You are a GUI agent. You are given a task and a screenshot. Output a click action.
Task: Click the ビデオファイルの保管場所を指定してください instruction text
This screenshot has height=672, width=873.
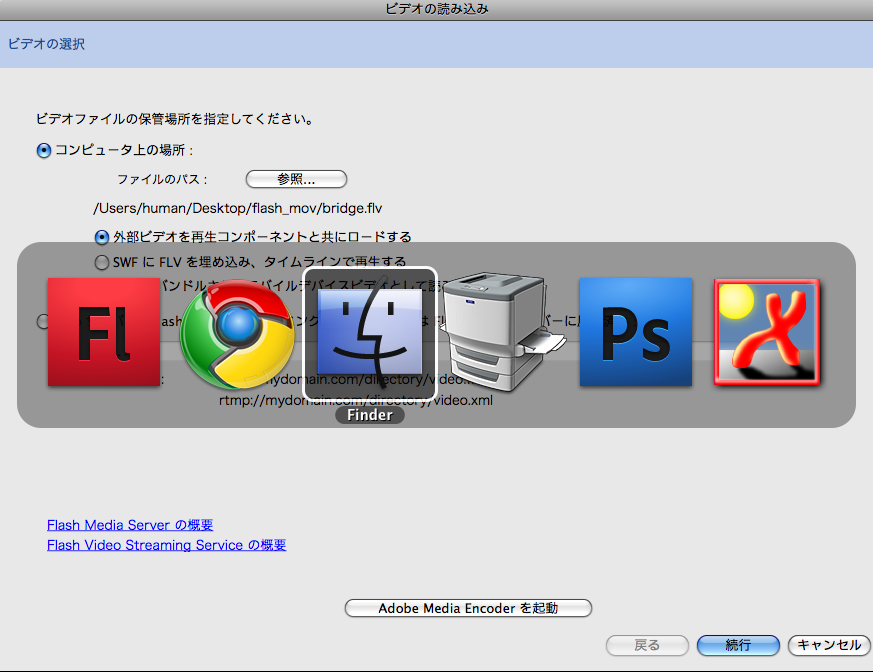pos(175,119)
